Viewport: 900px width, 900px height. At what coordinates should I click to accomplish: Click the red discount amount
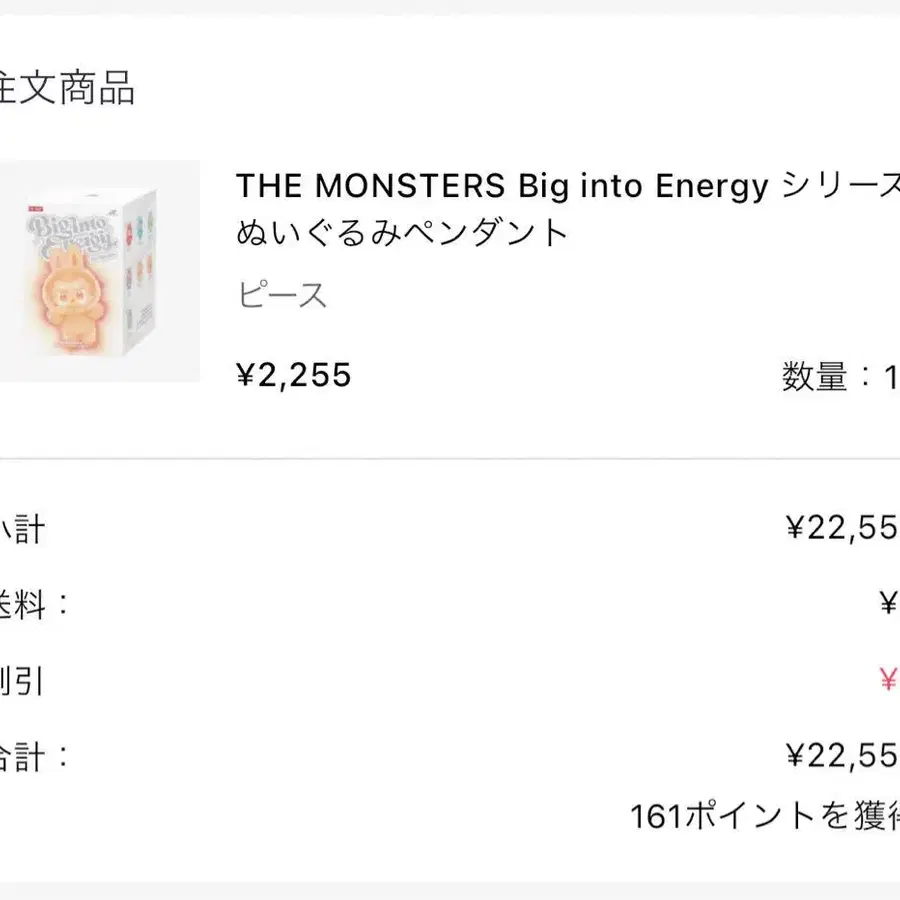click(888, 681)
